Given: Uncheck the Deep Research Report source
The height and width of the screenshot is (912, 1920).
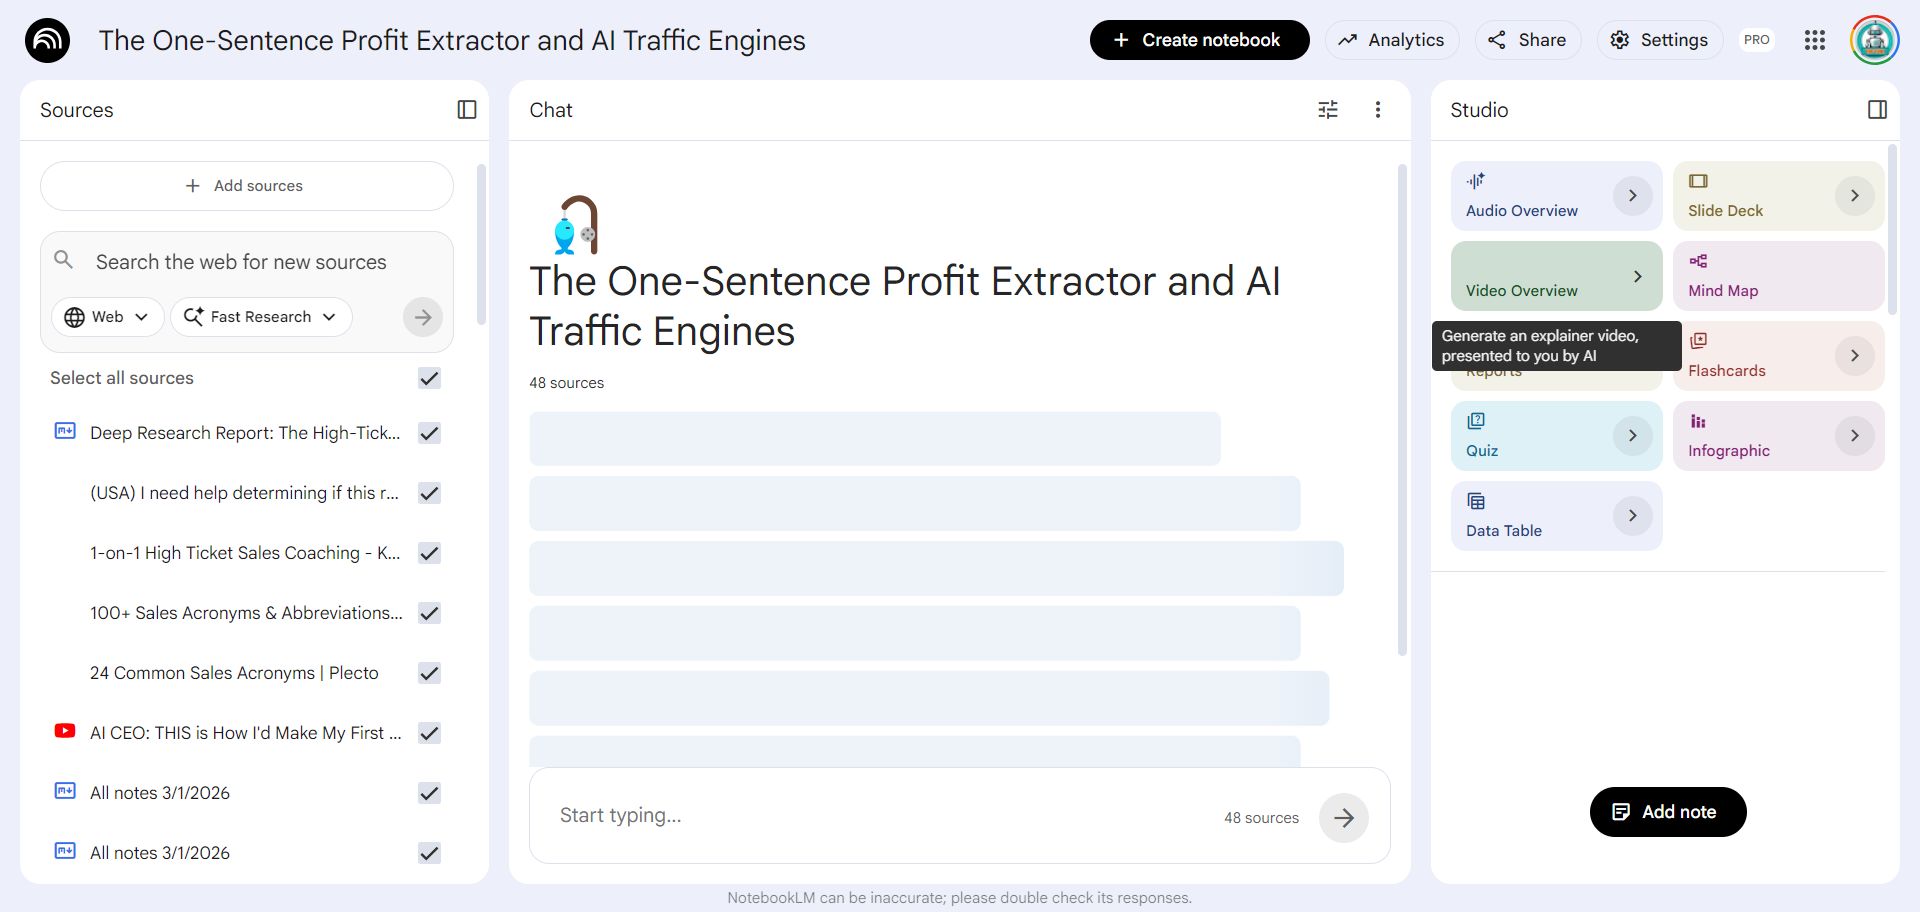Looking at the screenshot, I should pos(429,433).
